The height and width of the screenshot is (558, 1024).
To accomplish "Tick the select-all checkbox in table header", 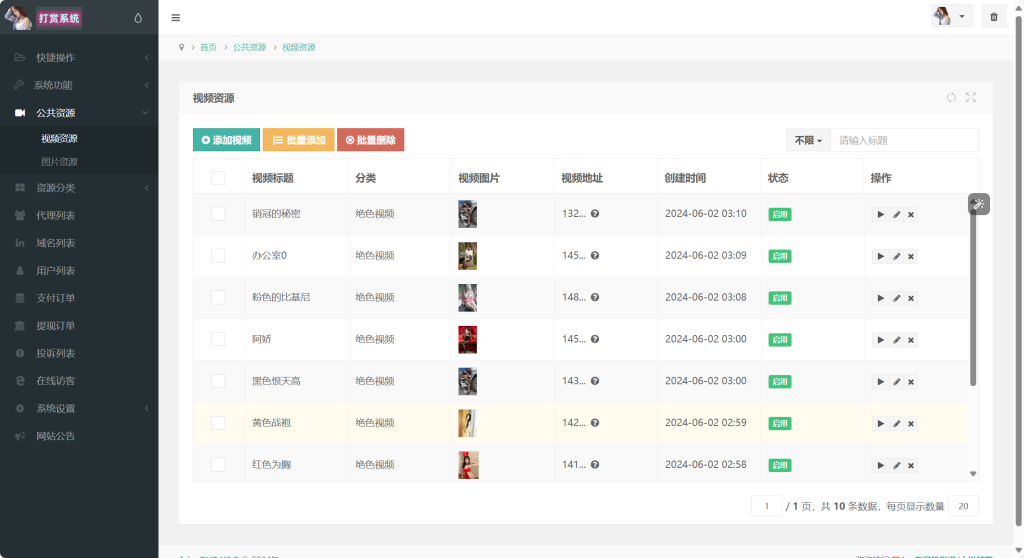I will (218, 178).
